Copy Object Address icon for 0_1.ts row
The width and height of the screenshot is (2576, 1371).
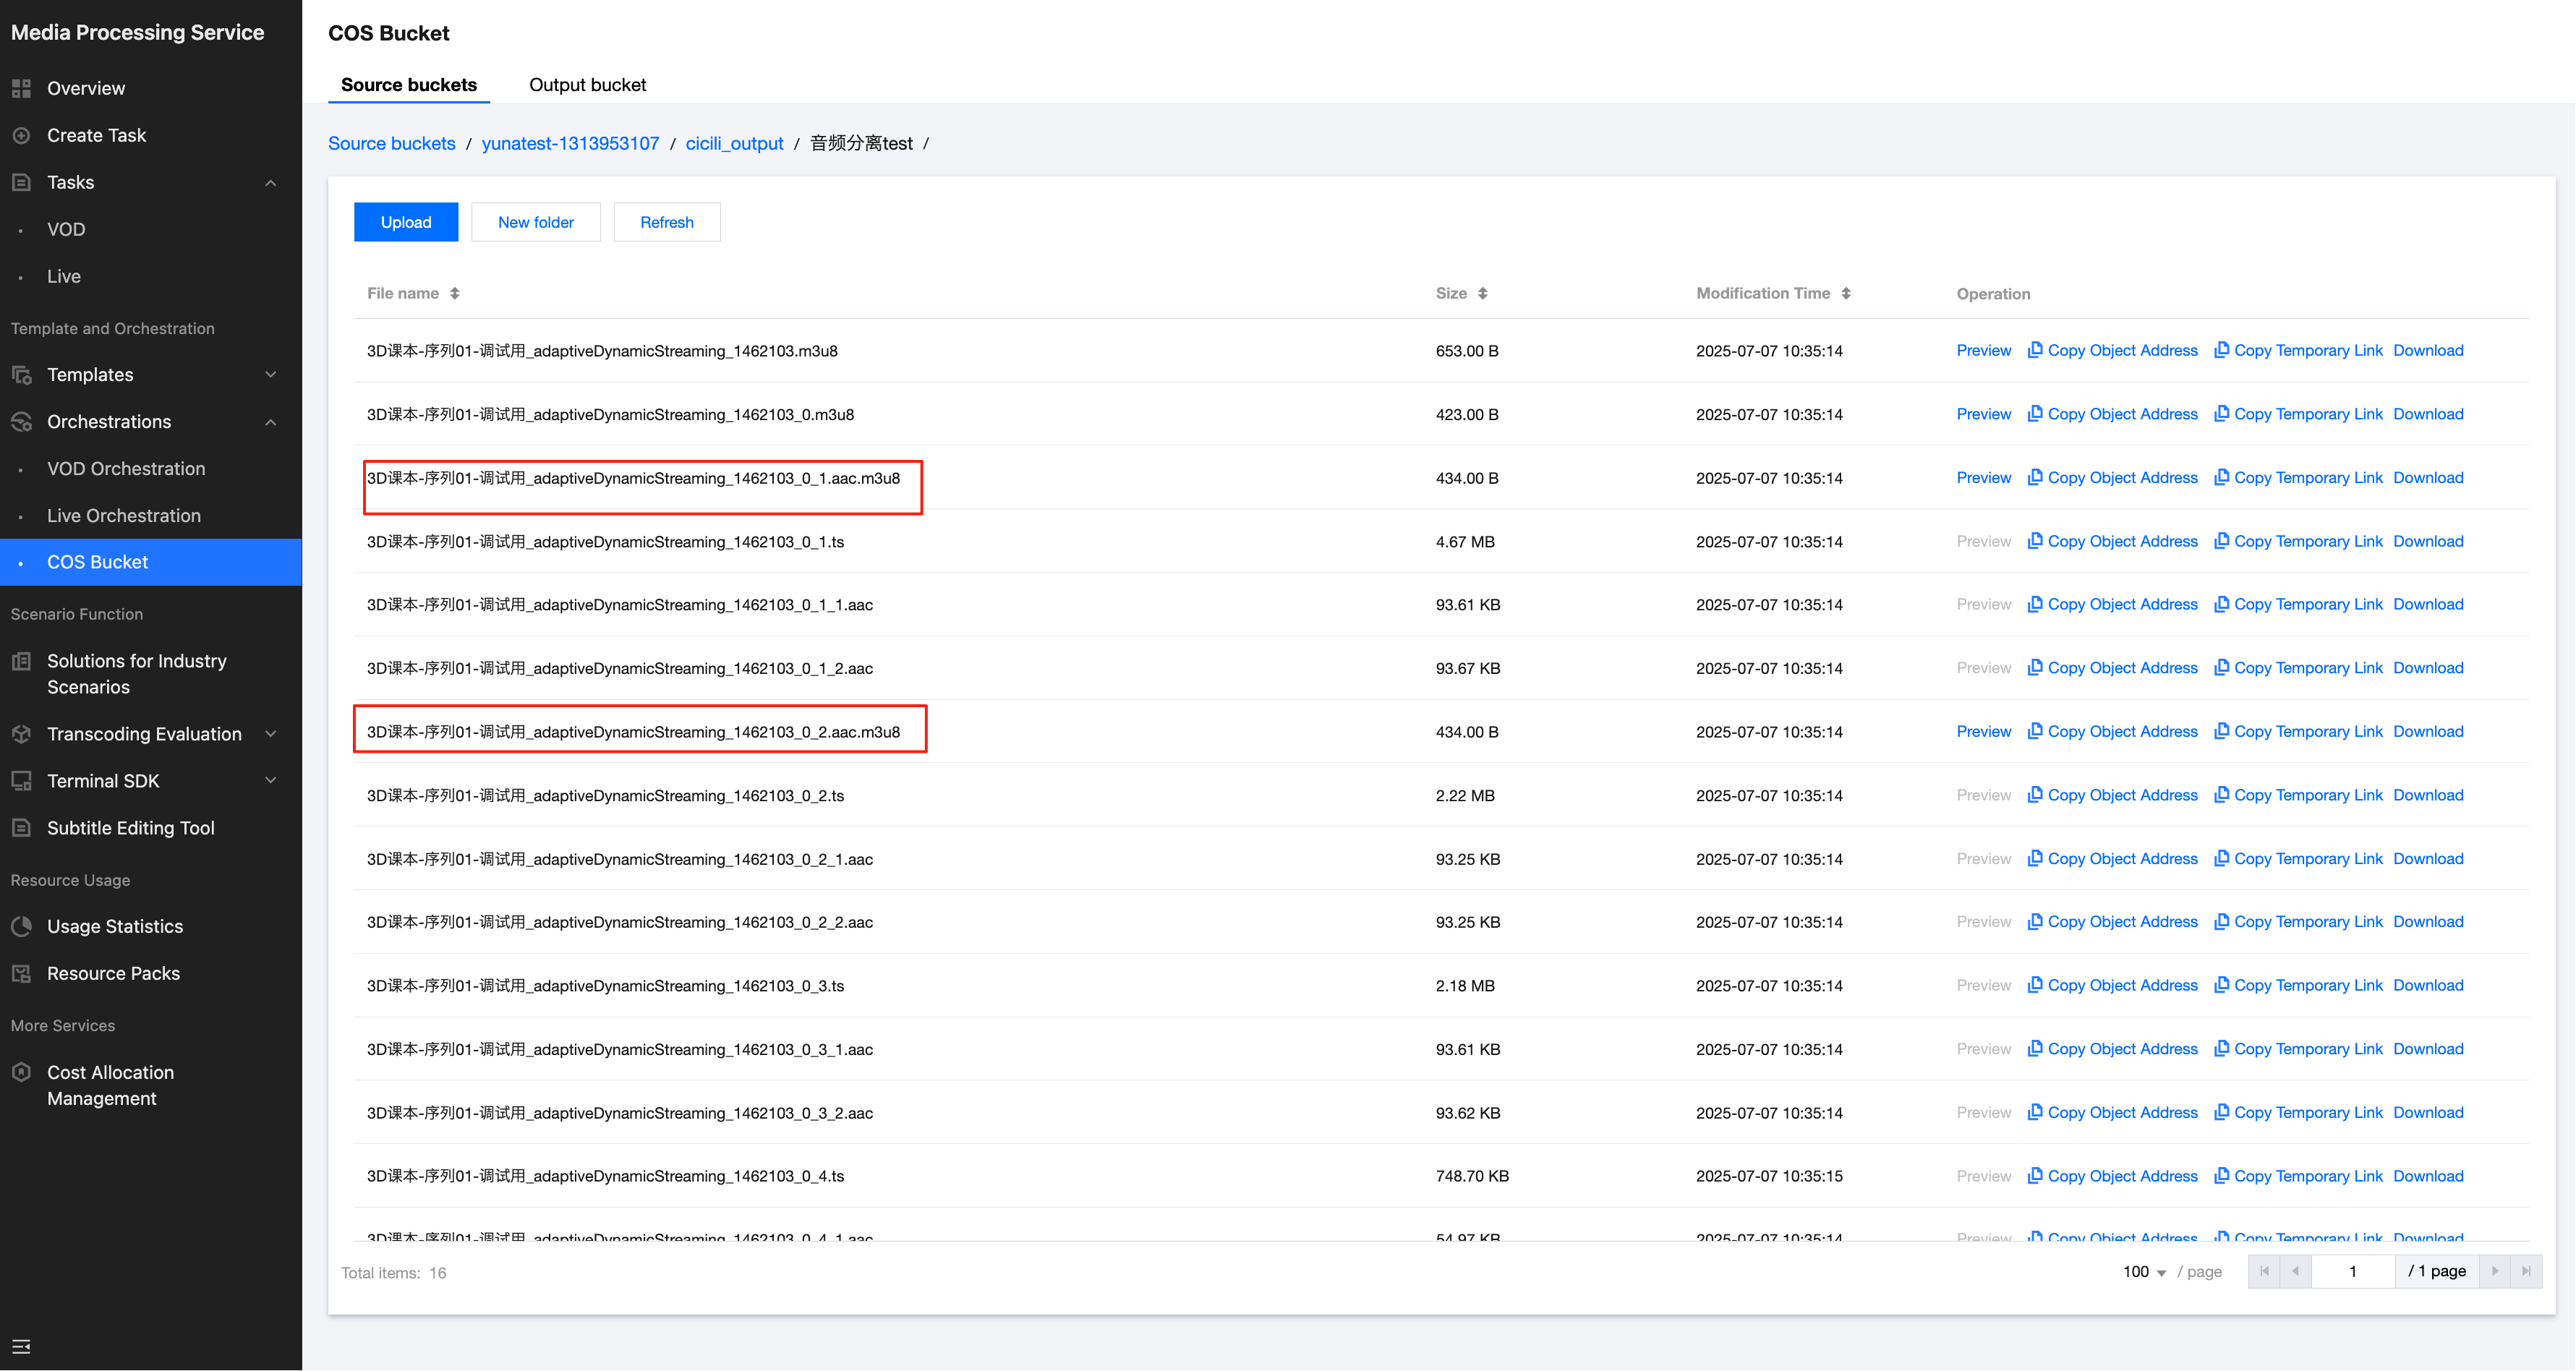point(2035,541)
